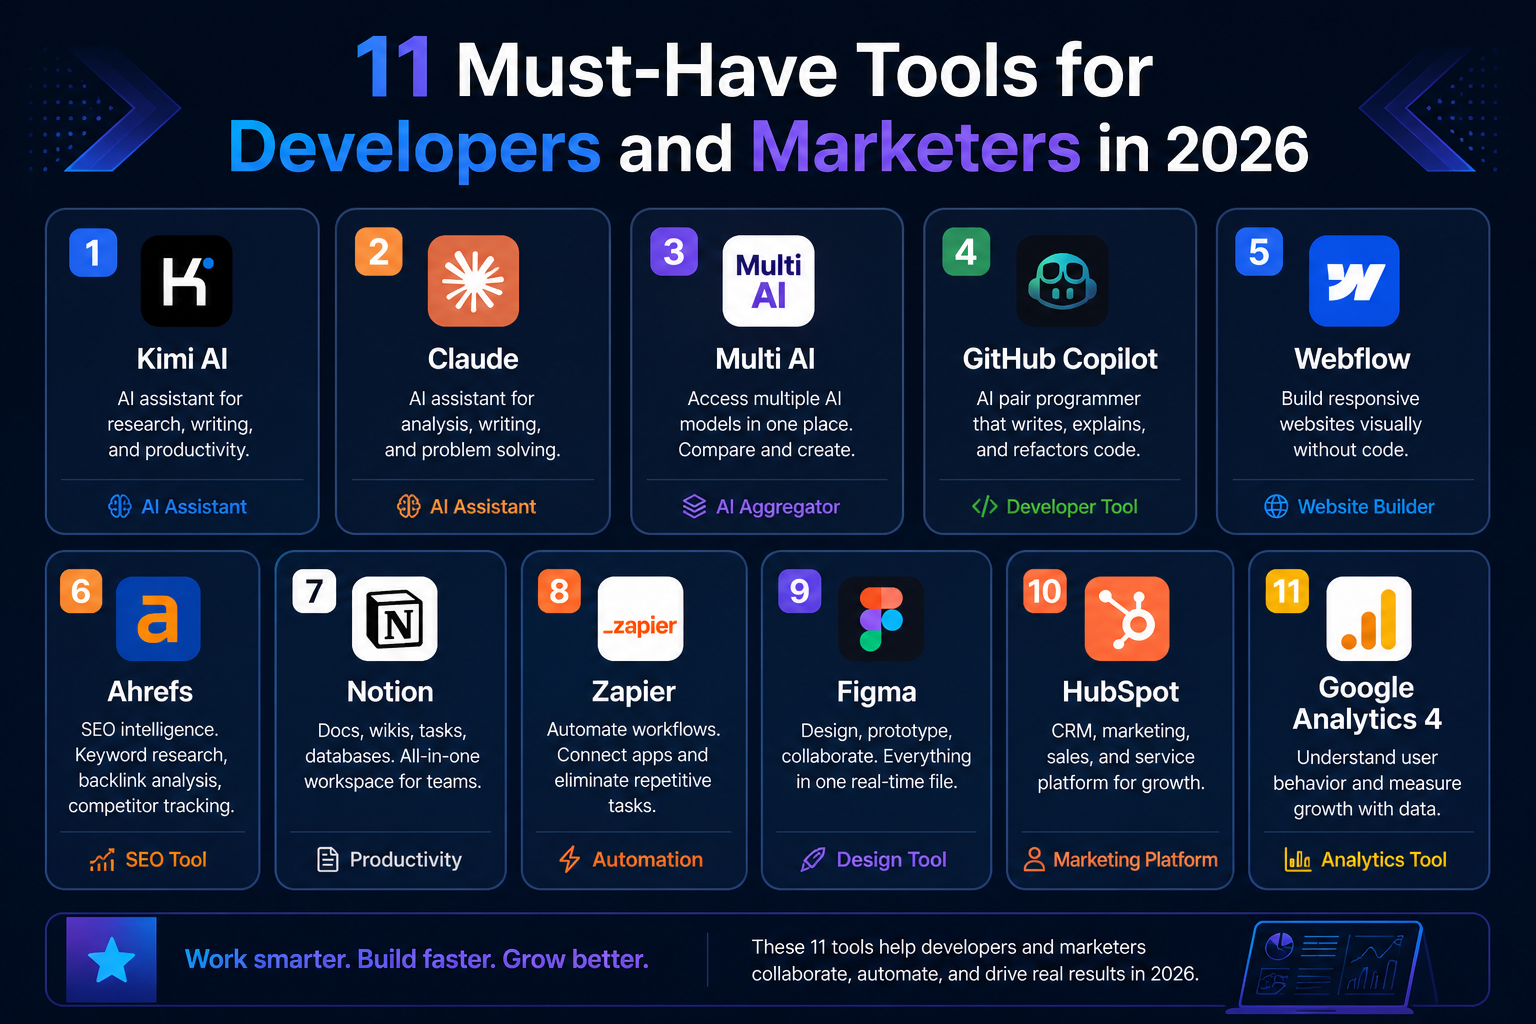Click the 'SEO Tool' category label
Image resolution: width=1536 pixels, height=1024 pixels.
[166, 860]
